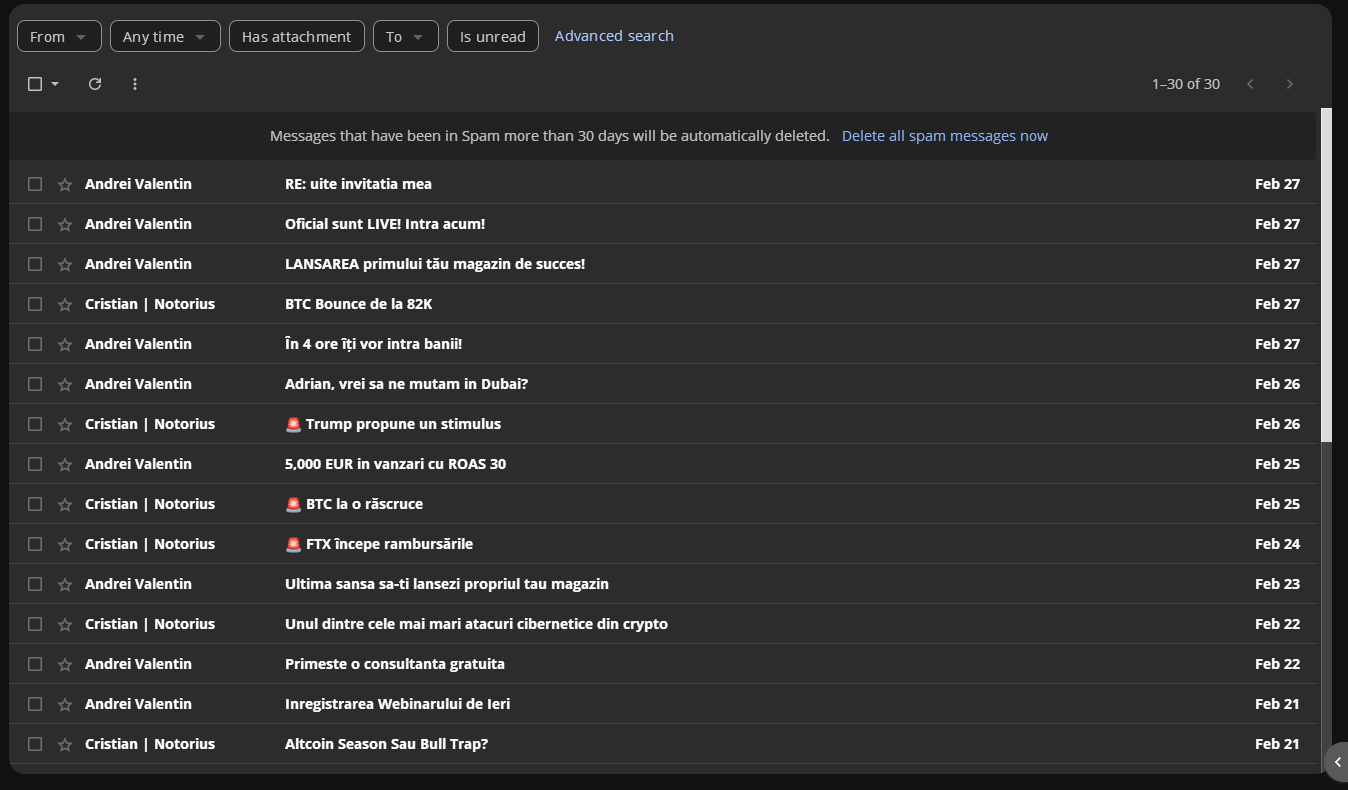Star the 'FTX începe rambursările' email
The width and height of the screenshot is (1348, 790).
(x=65, y=544)
